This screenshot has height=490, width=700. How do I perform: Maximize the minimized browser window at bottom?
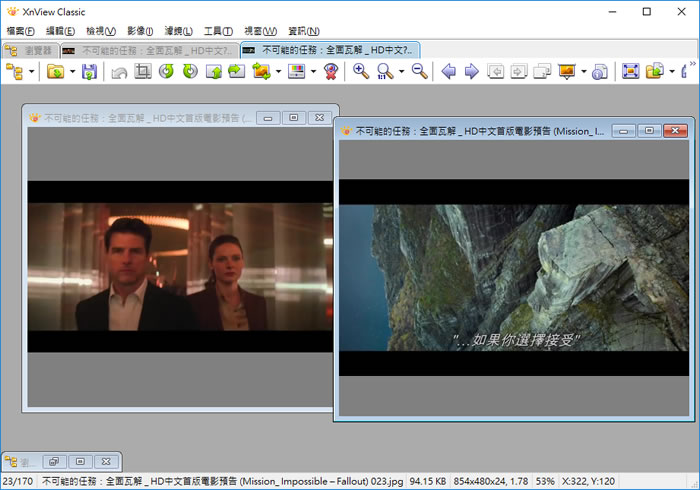pyautogui.click(x=80, y=461)
